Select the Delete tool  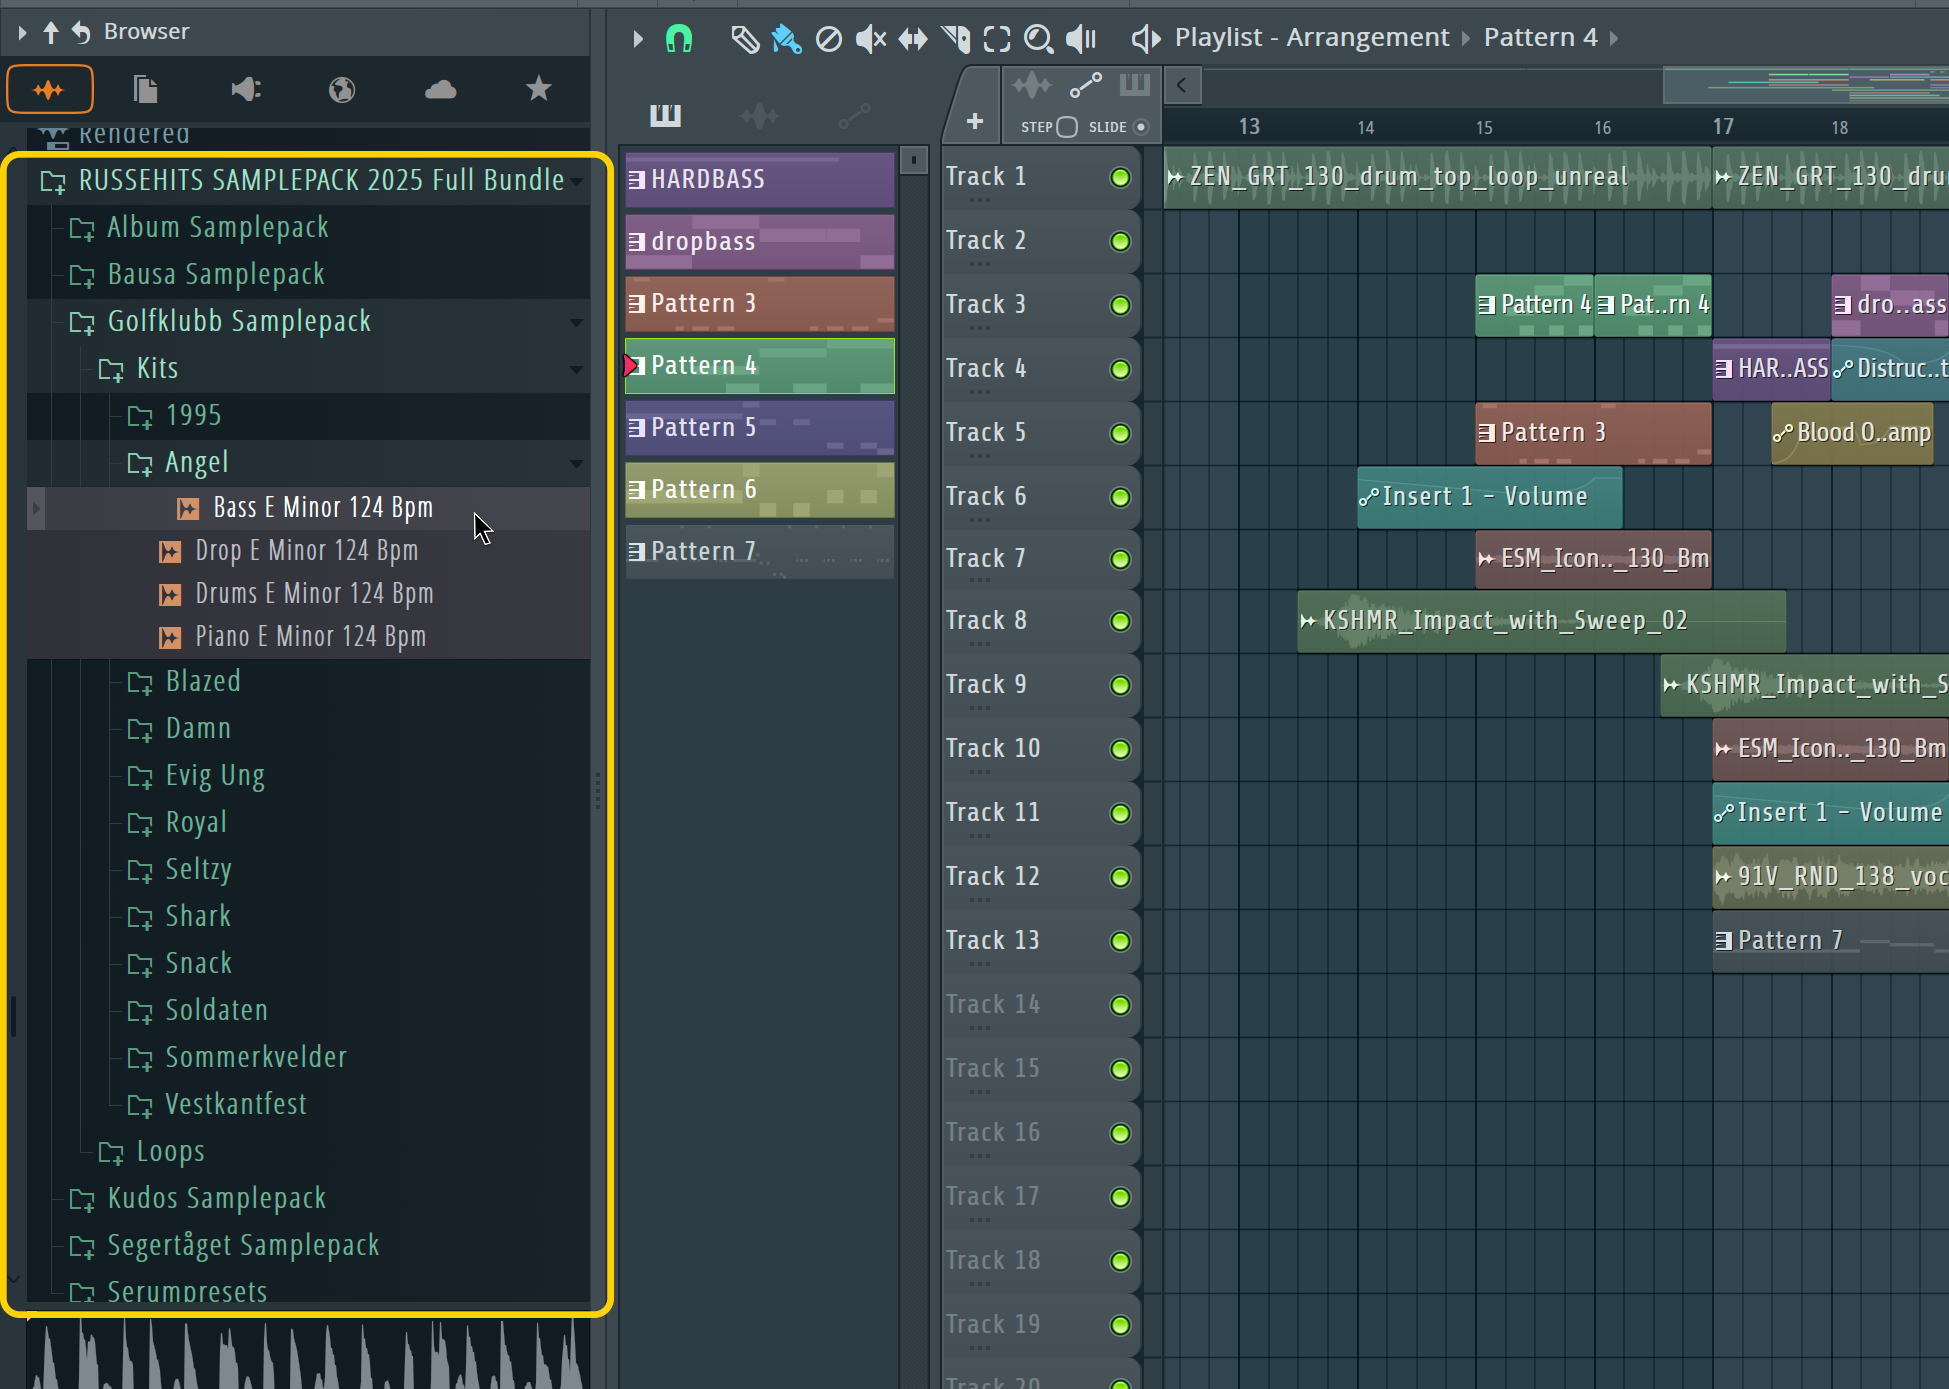(x=828, y=39)
